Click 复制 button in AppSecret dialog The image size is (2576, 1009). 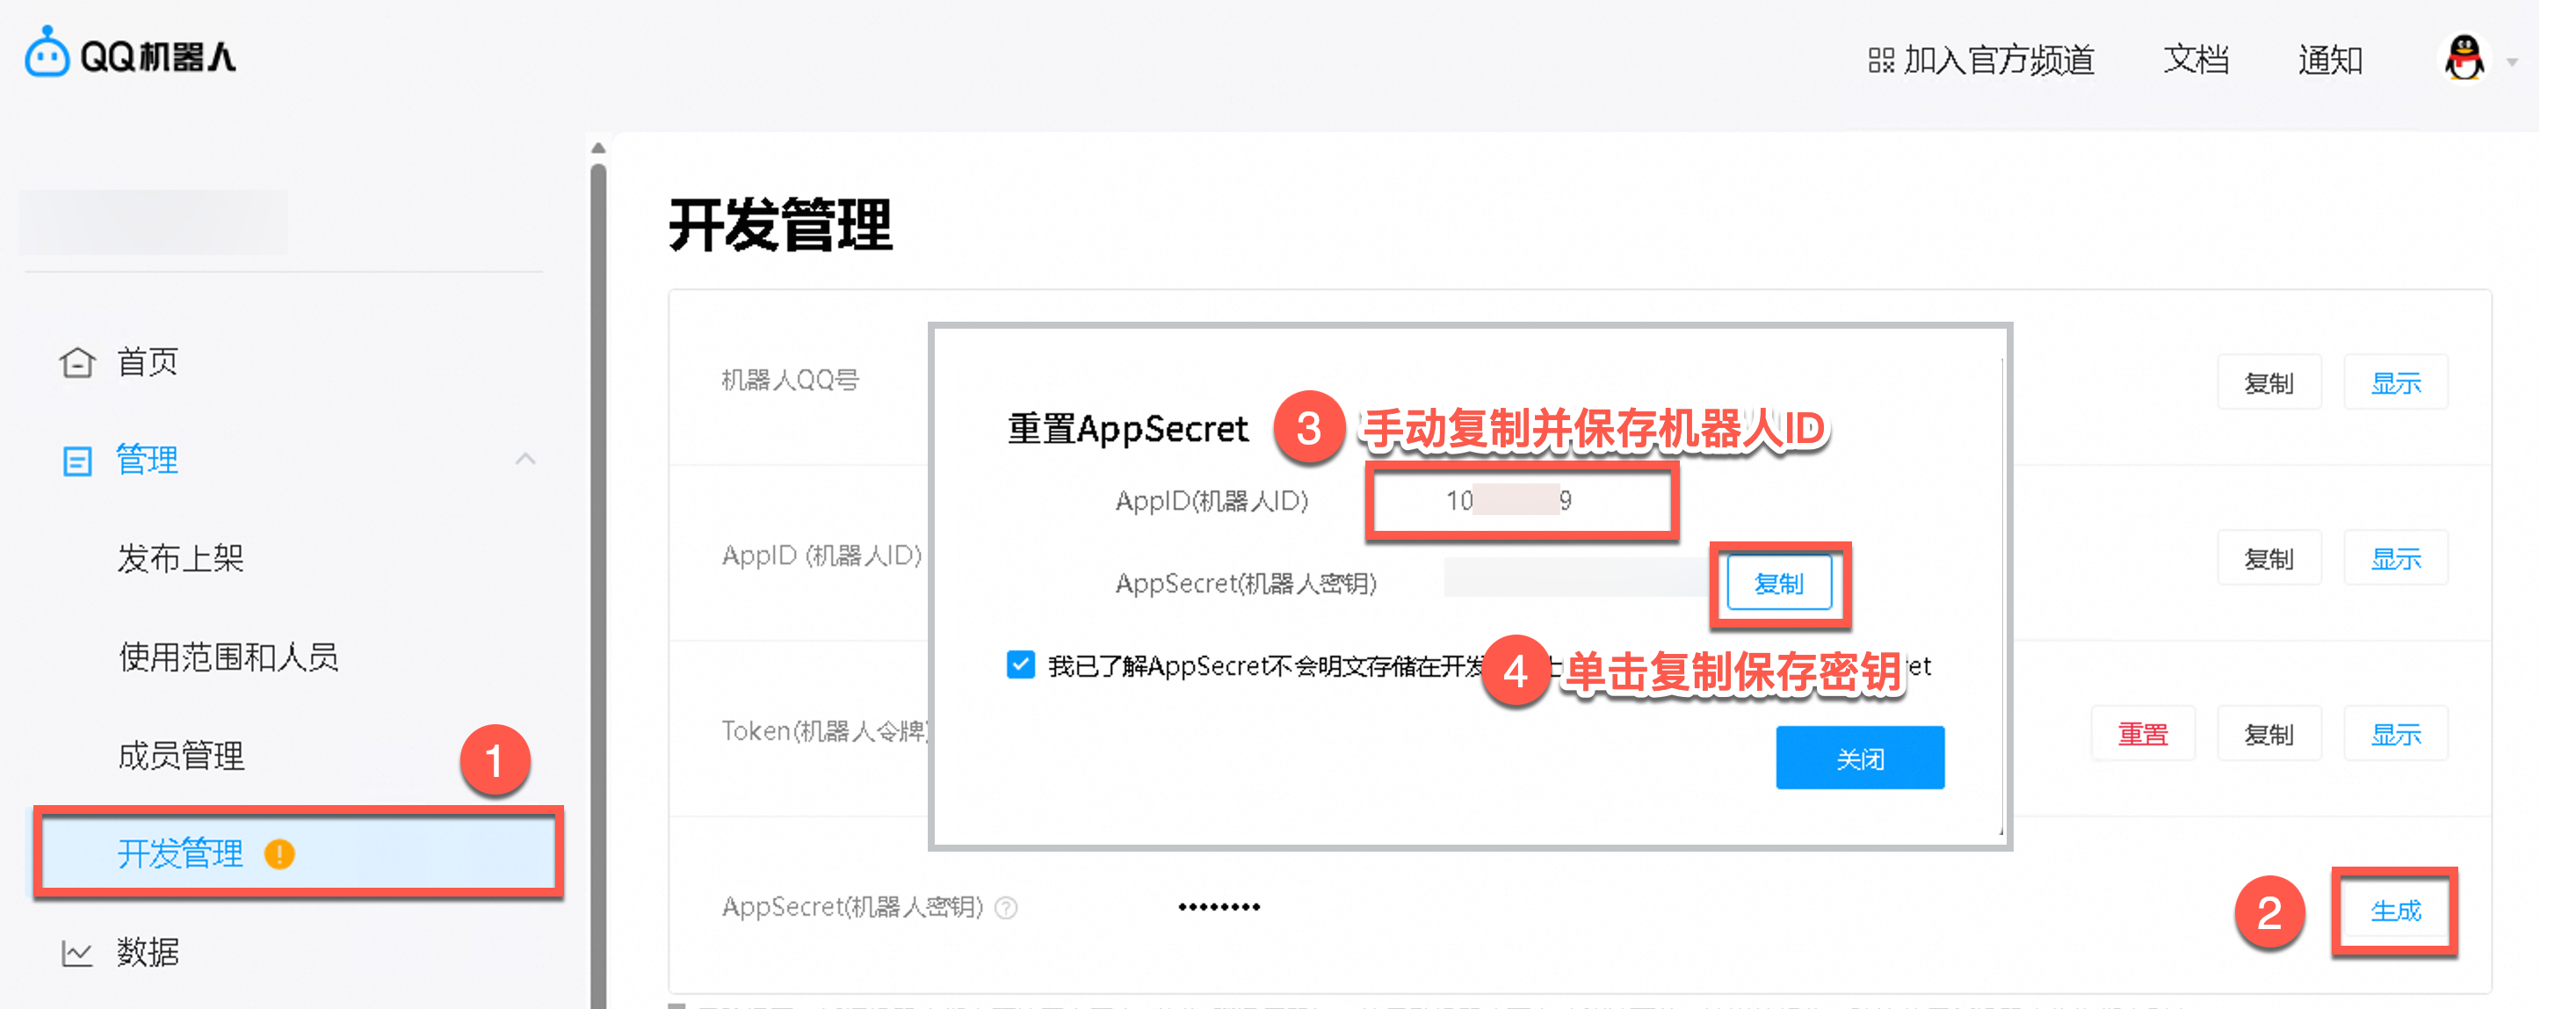[x=1779, y=584]
